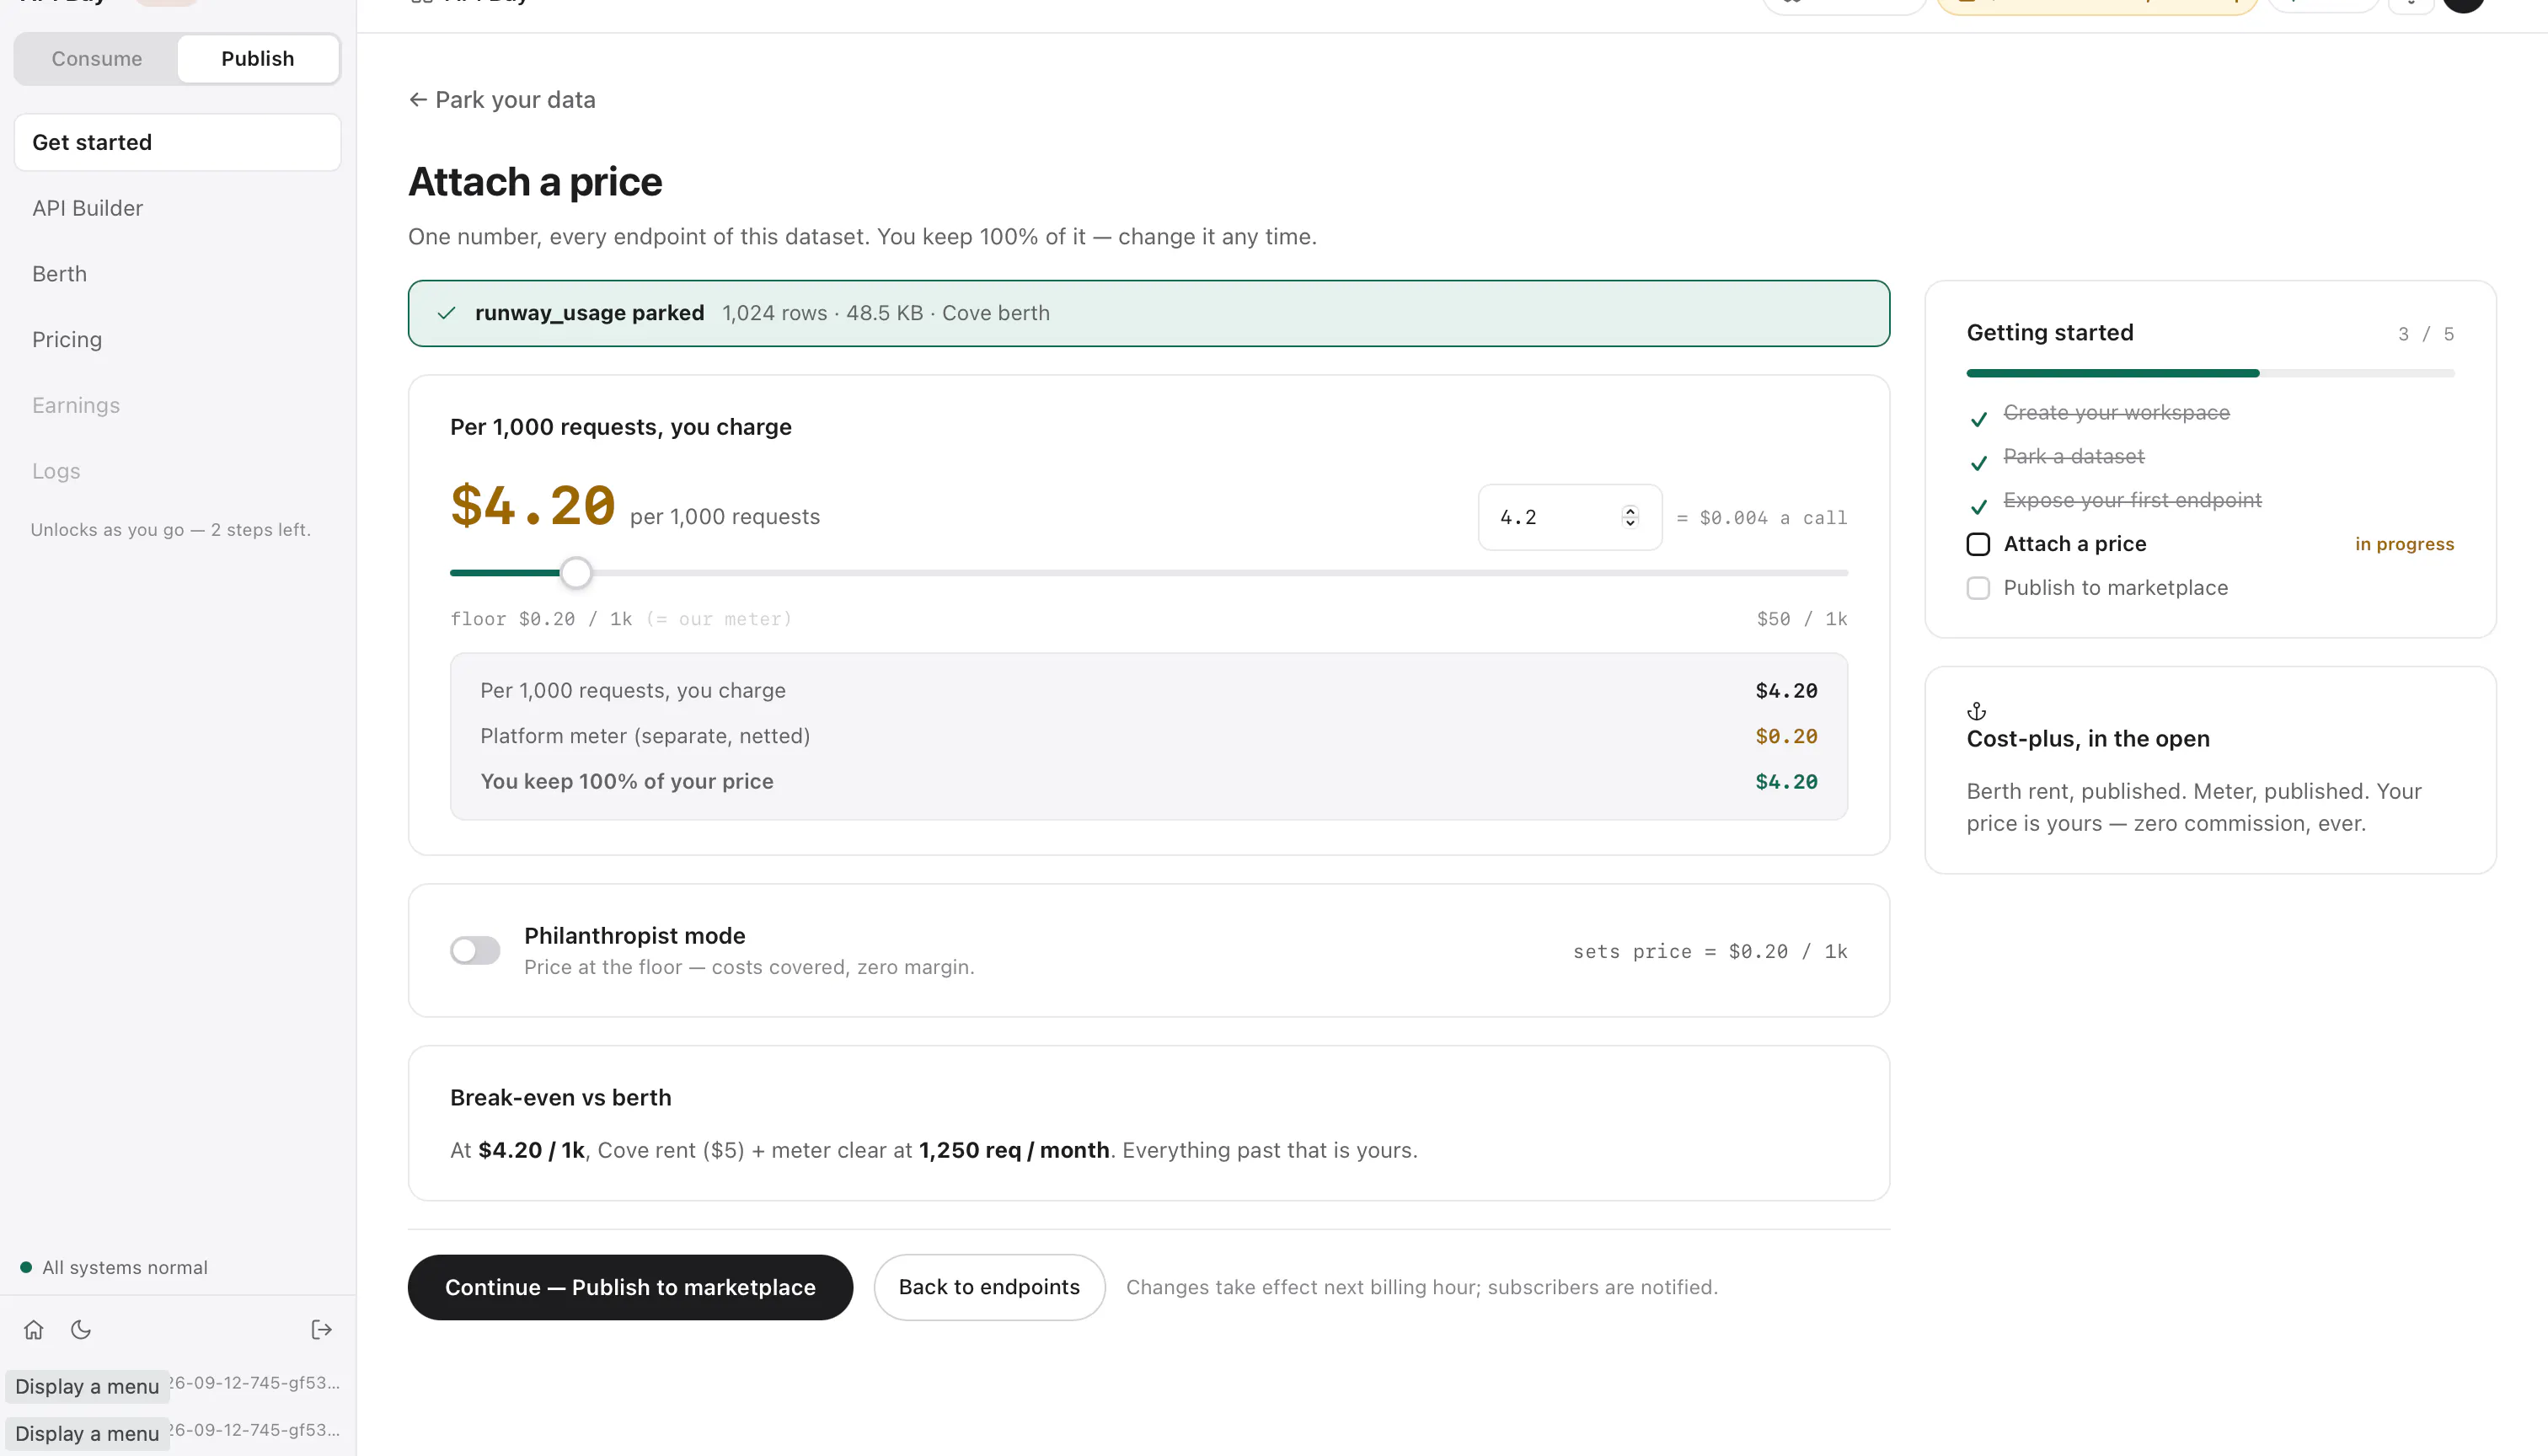This screenshot has height=1456, width=2548.
Task: Enable Philanthropist mode switch
Action: point(475,950)
